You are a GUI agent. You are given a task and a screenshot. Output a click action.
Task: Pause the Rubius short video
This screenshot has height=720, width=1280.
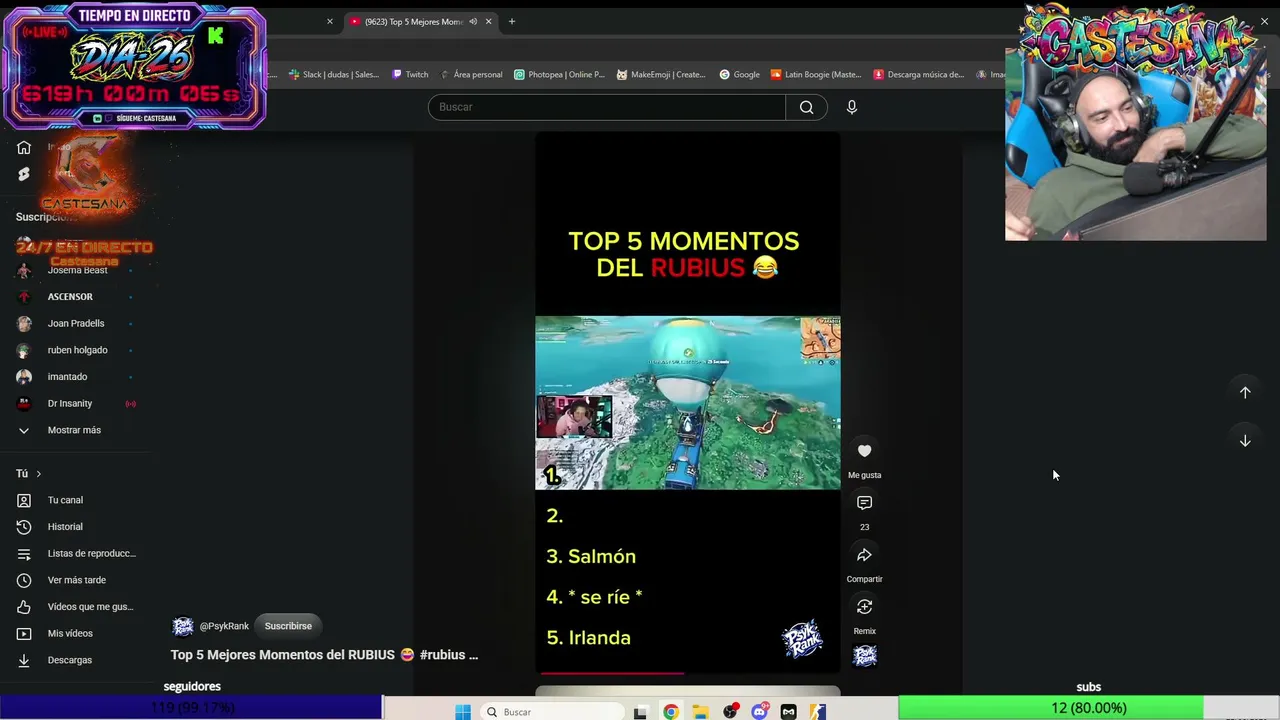(x=688, y=402)
